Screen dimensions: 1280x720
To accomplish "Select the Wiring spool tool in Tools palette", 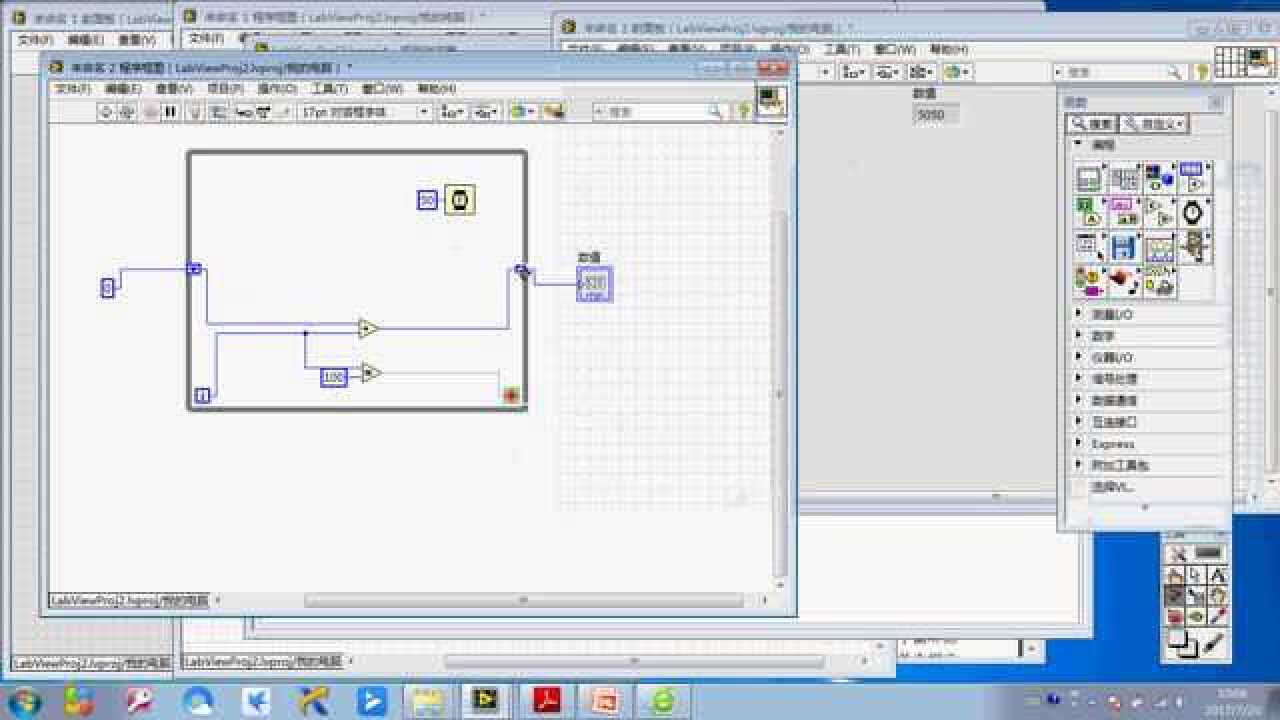I will tap(1197, 596).
